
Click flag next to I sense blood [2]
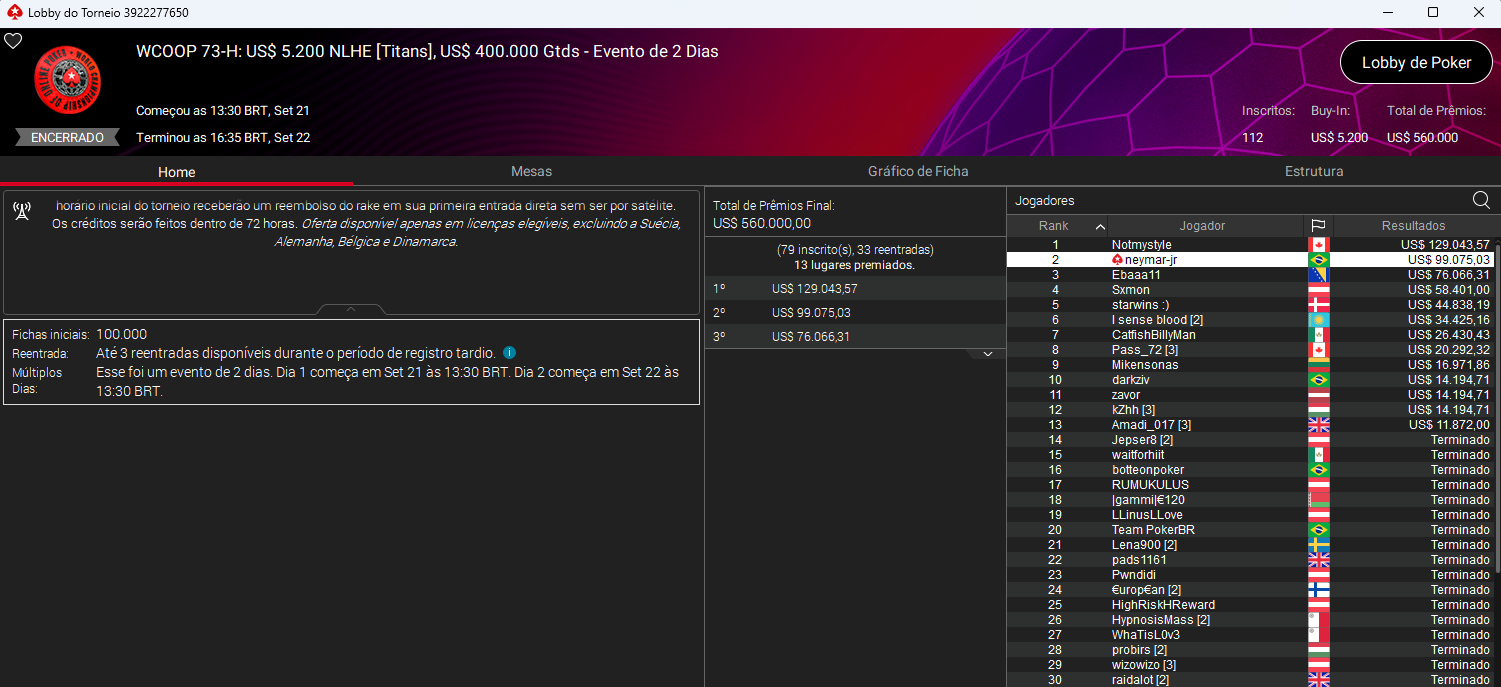(x=1318, y=320)
